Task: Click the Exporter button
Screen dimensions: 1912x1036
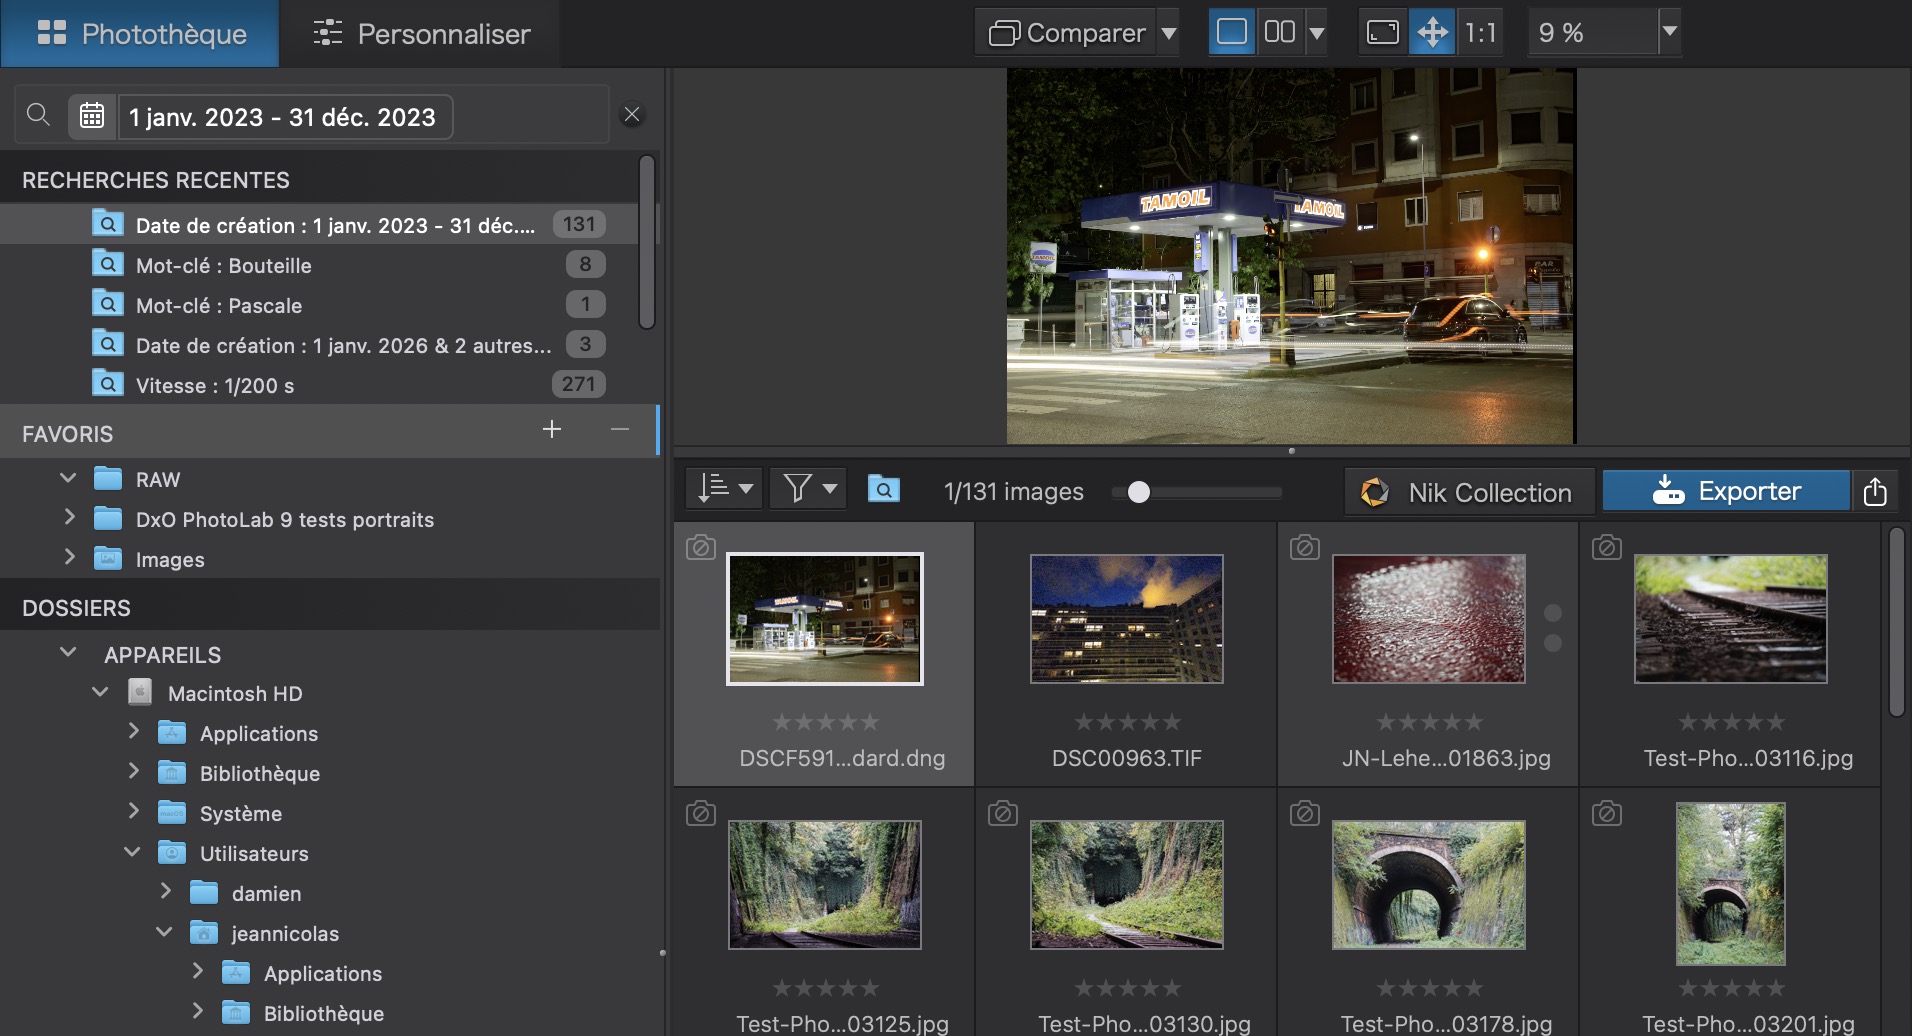Action: (1726, 491)
